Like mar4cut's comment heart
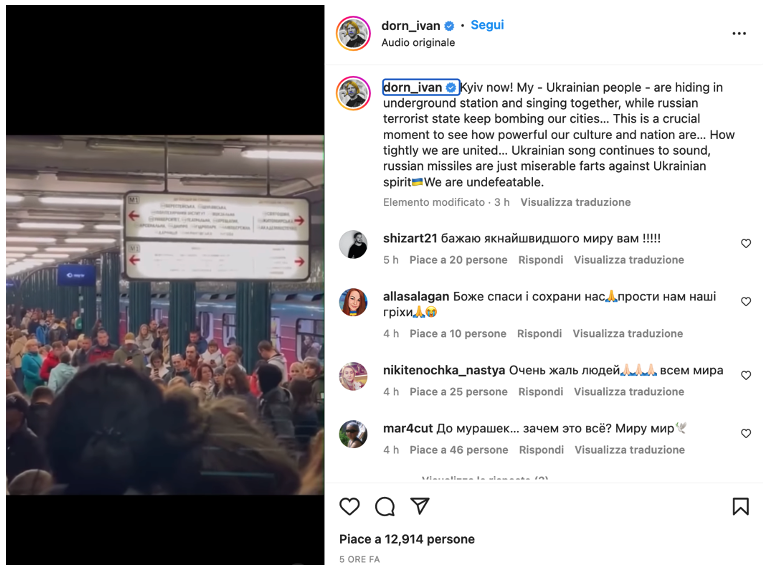The height and width of the screenshot is (571, 763). point(746,433)
